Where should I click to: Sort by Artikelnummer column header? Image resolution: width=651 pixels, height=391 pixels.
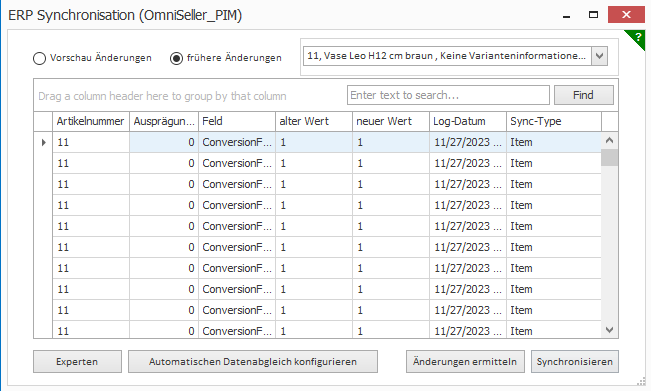point(91,121)
